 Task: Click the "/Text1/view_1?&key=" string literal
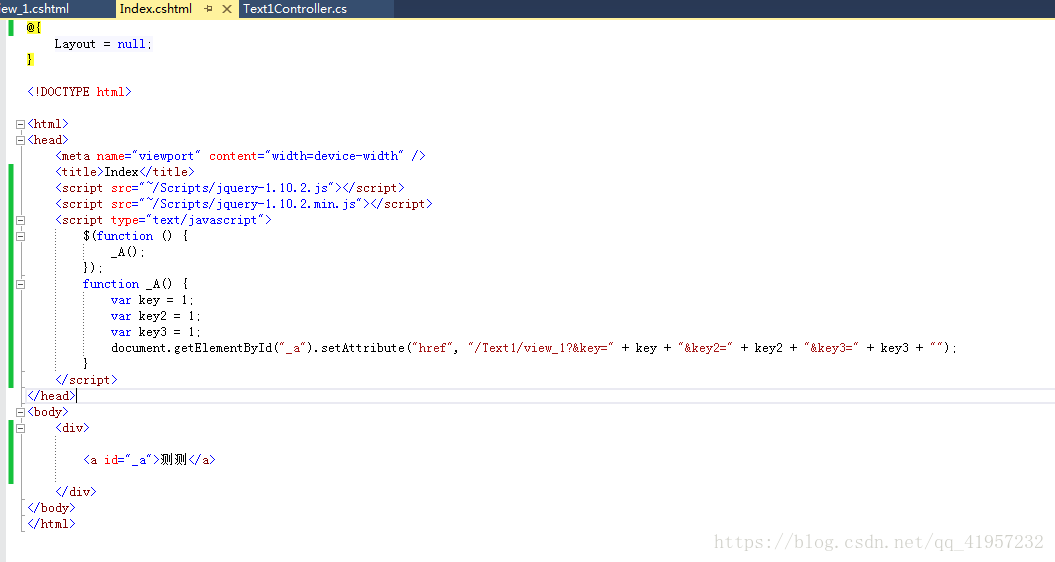point(541,348)
